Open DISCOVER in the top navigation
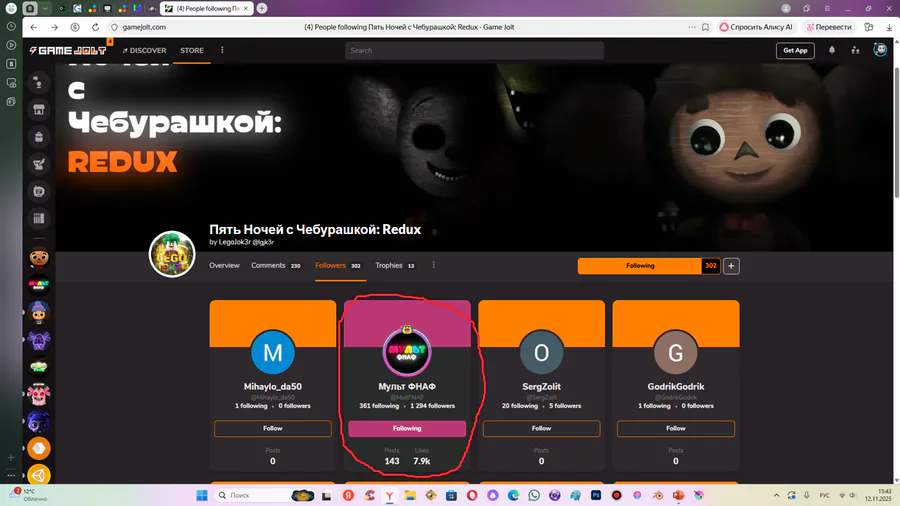This screenshot has width=900, height=506. tap(144, 50)
